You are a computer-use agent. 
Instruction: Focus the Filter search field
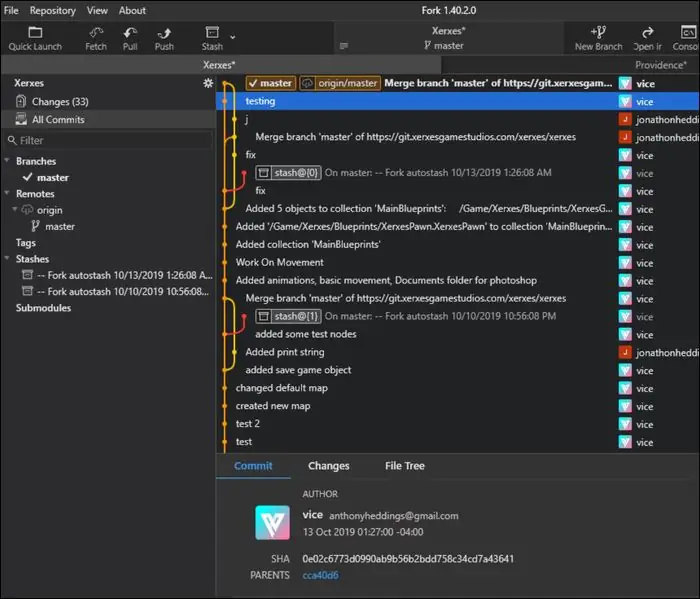click(x=108, y=141)
